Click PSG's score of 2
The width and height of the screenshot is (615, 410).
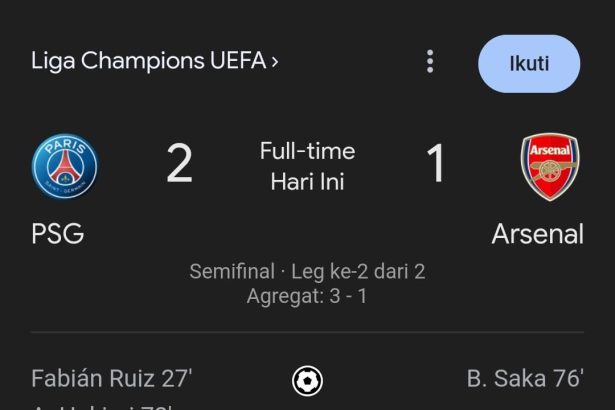[179, 164]
